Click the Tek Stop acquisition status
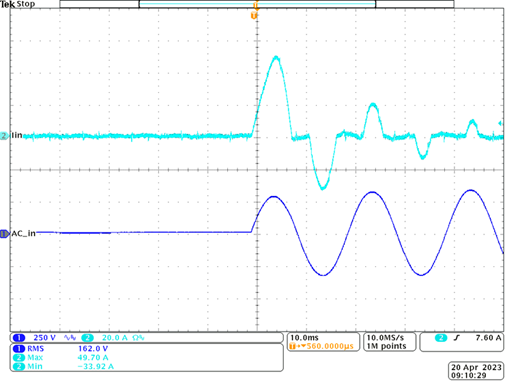Image resolution: width=505 pixels, height=381 pixels. coord(18,4)
